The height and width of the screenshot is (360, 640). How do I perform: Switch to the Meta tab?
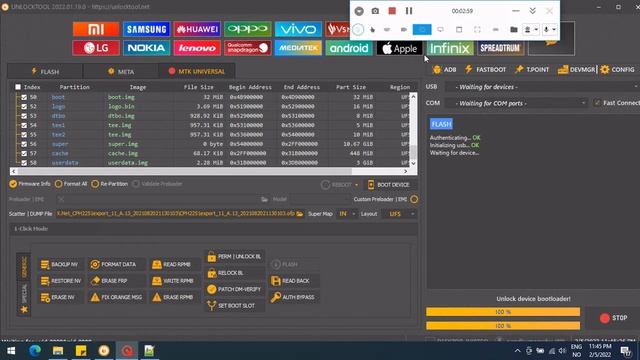click(x=121, y=71)
